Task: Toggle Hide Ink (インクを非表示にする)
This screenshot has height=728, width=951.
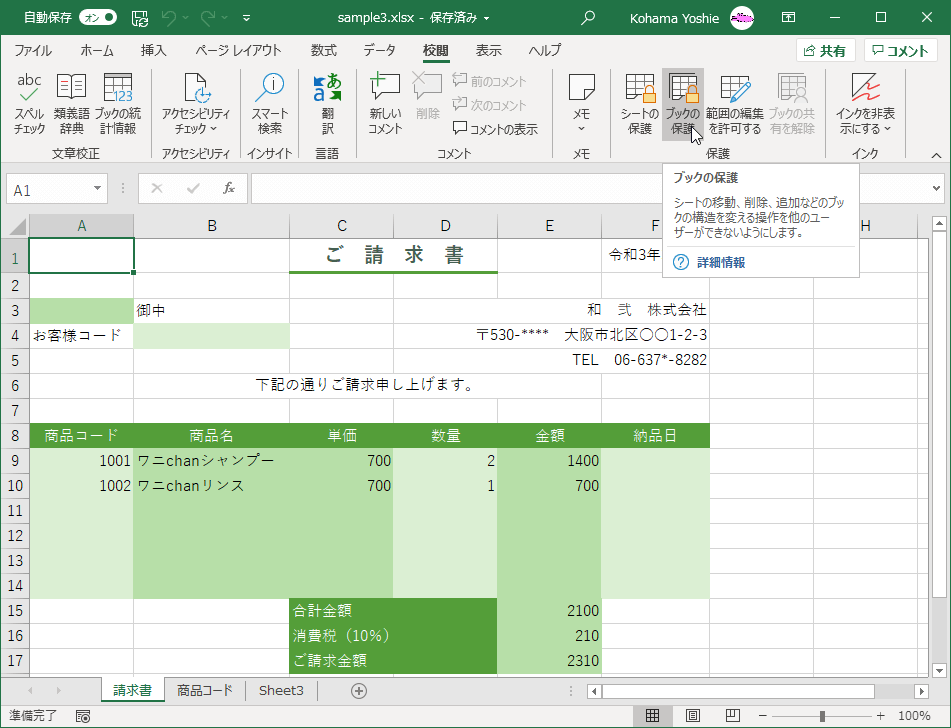Action: pos(864,100)
